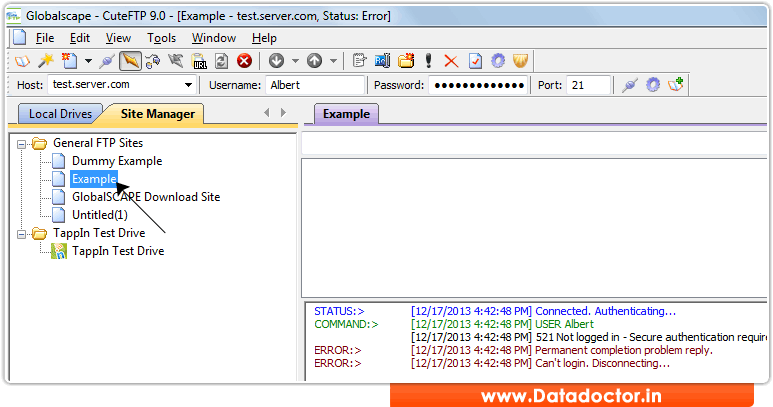Open the Download dropdown arrow
This screenshot has width=773, height=407.
coord(295,61)
